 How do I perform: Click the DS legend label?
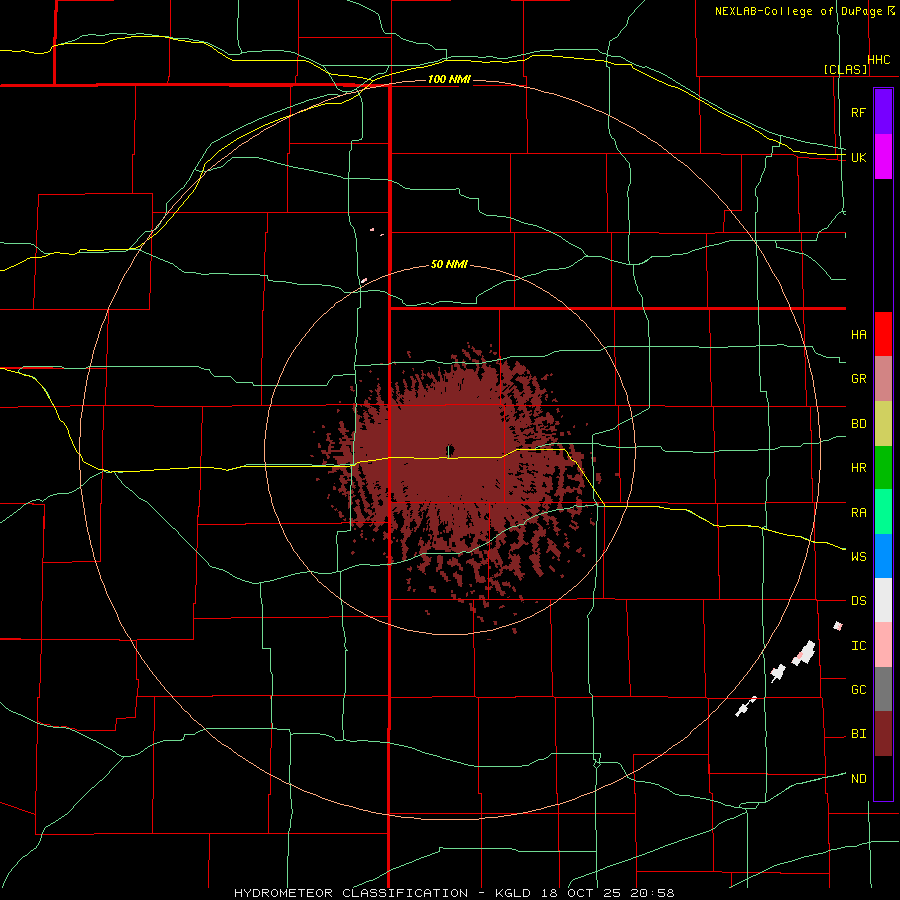point(858,601)
